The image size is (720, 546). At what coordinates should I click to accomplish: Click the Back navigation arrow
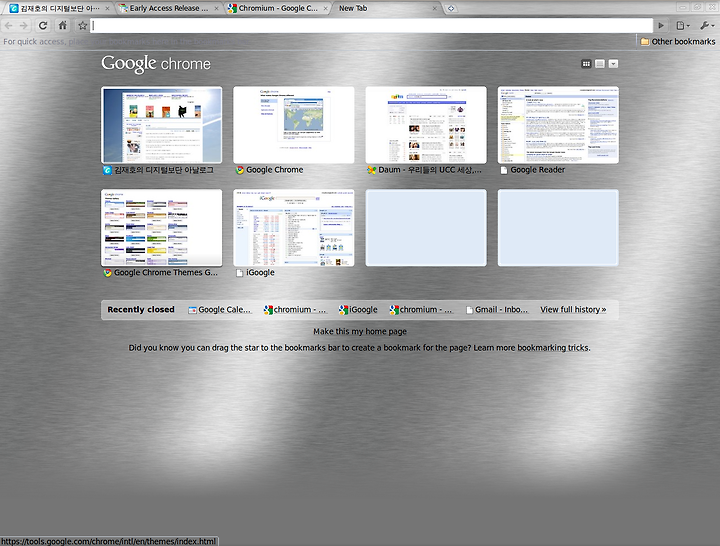[9, 26]
